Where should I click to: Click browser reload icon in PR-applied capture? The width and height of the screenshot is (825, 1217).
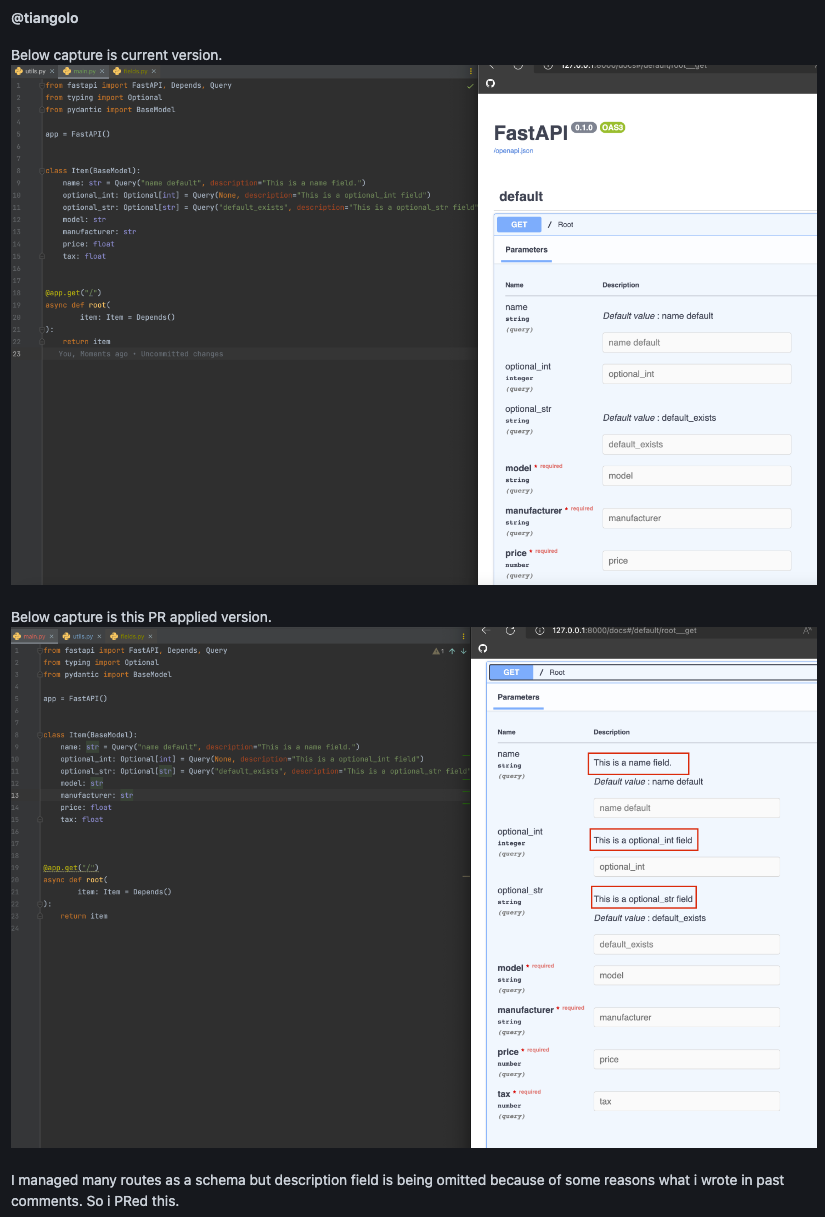tap(510, 630)
